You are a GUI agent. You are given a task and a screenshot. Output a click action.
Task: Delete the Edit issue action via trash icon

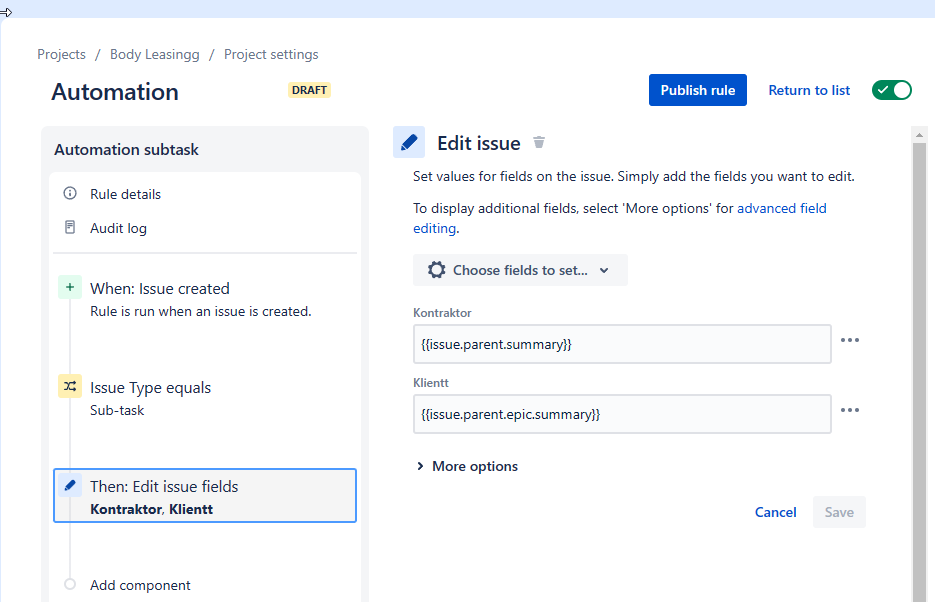click(x=538, y=142)
